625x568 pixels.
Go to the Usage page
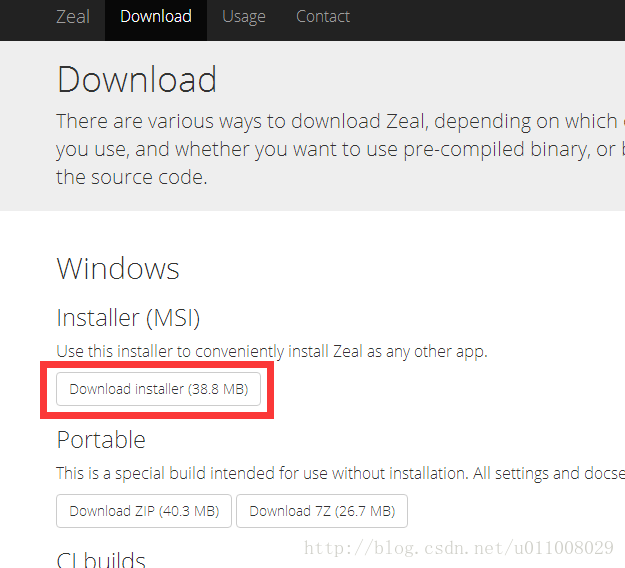(x=244, y=17)
